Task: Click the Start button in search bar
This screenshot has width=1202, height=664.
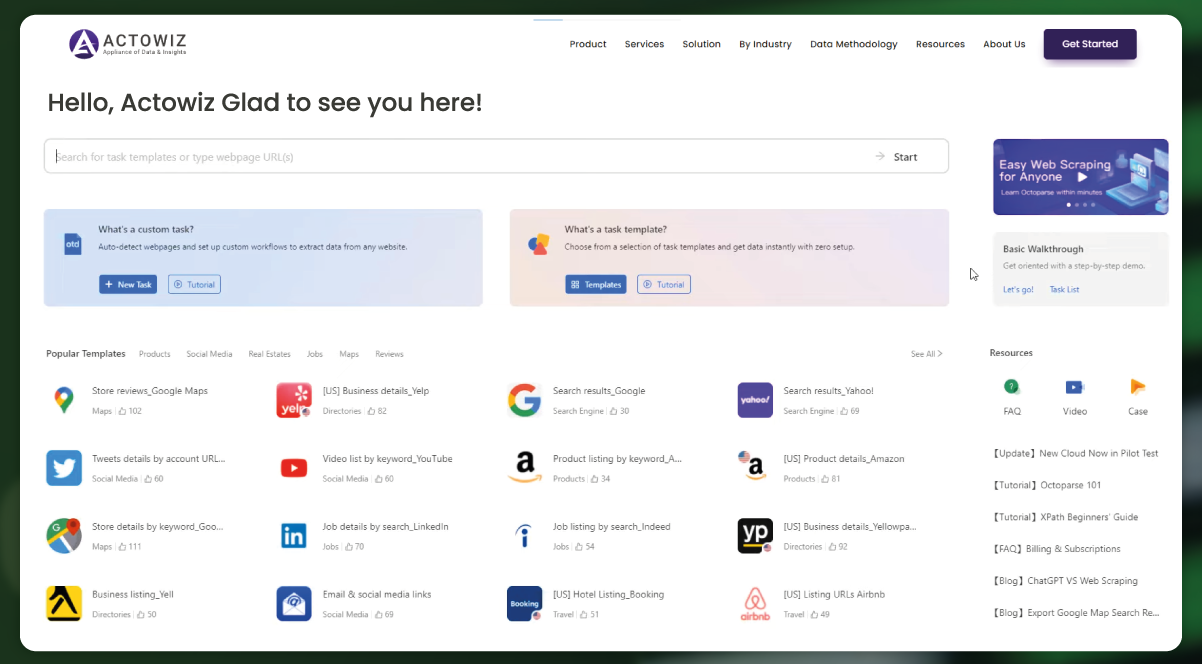Action: tap(896, 157)
